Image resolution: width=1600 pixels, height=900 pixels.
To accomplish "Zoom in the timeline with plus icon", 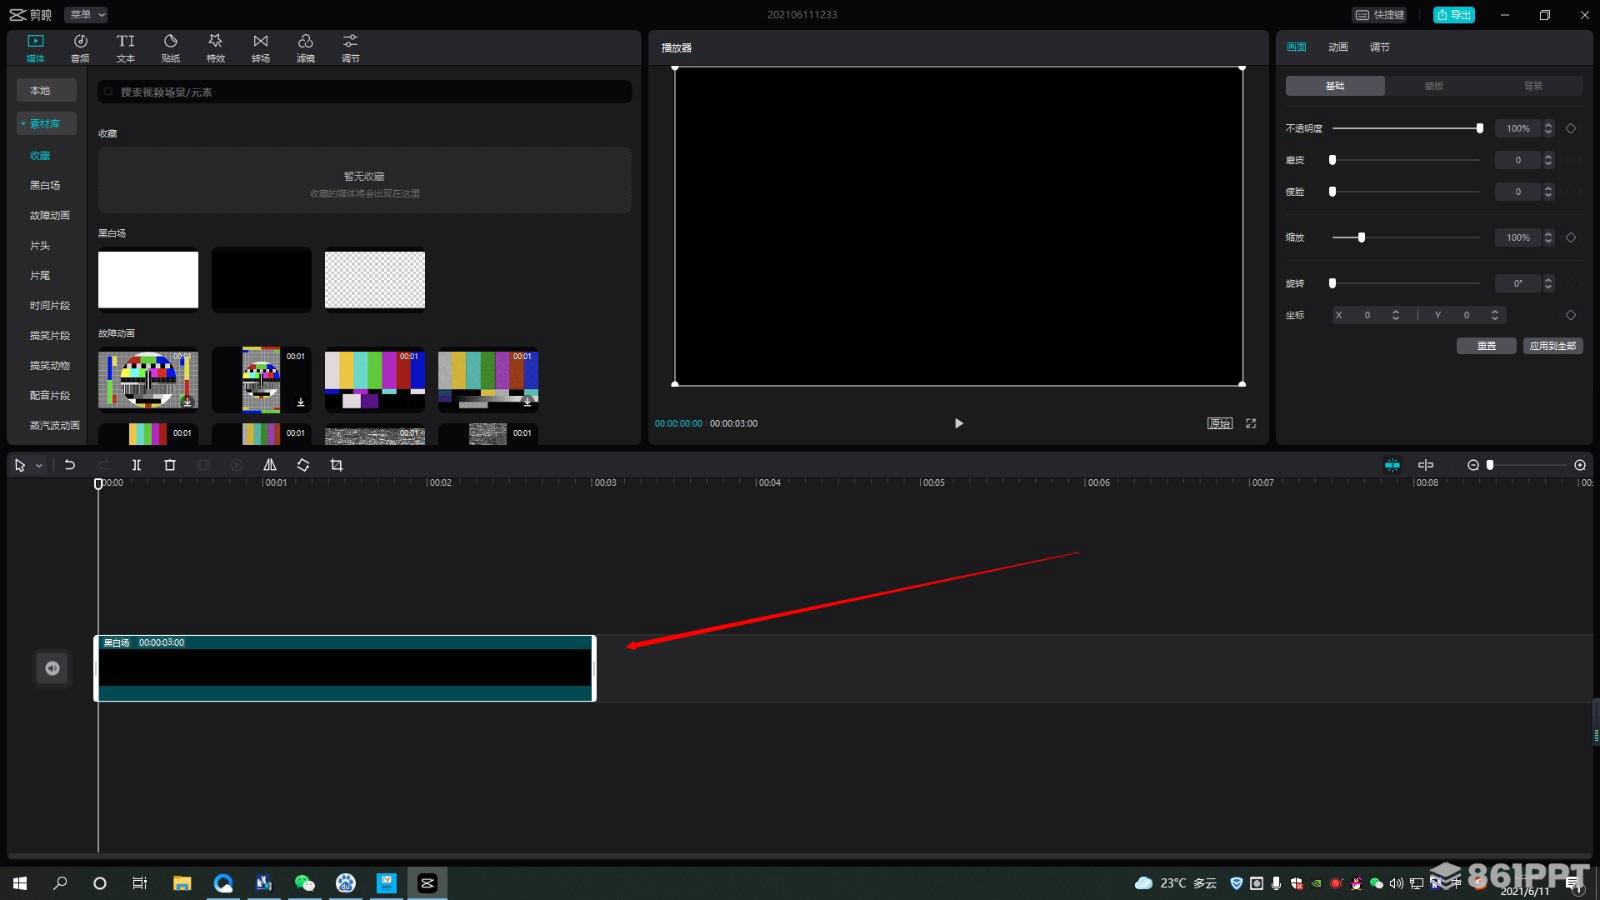I will click(x=1580, y=465).
